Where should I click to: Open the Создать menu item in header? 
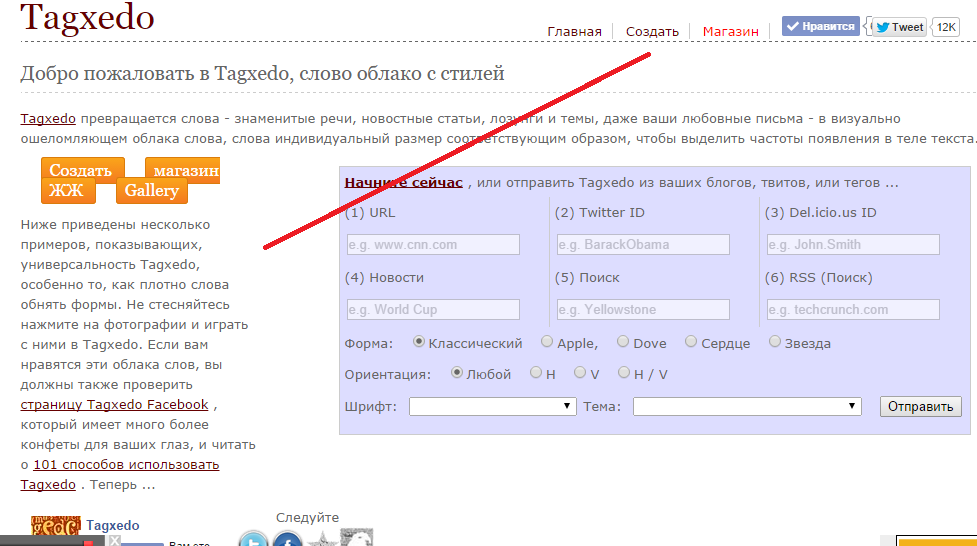652,31
